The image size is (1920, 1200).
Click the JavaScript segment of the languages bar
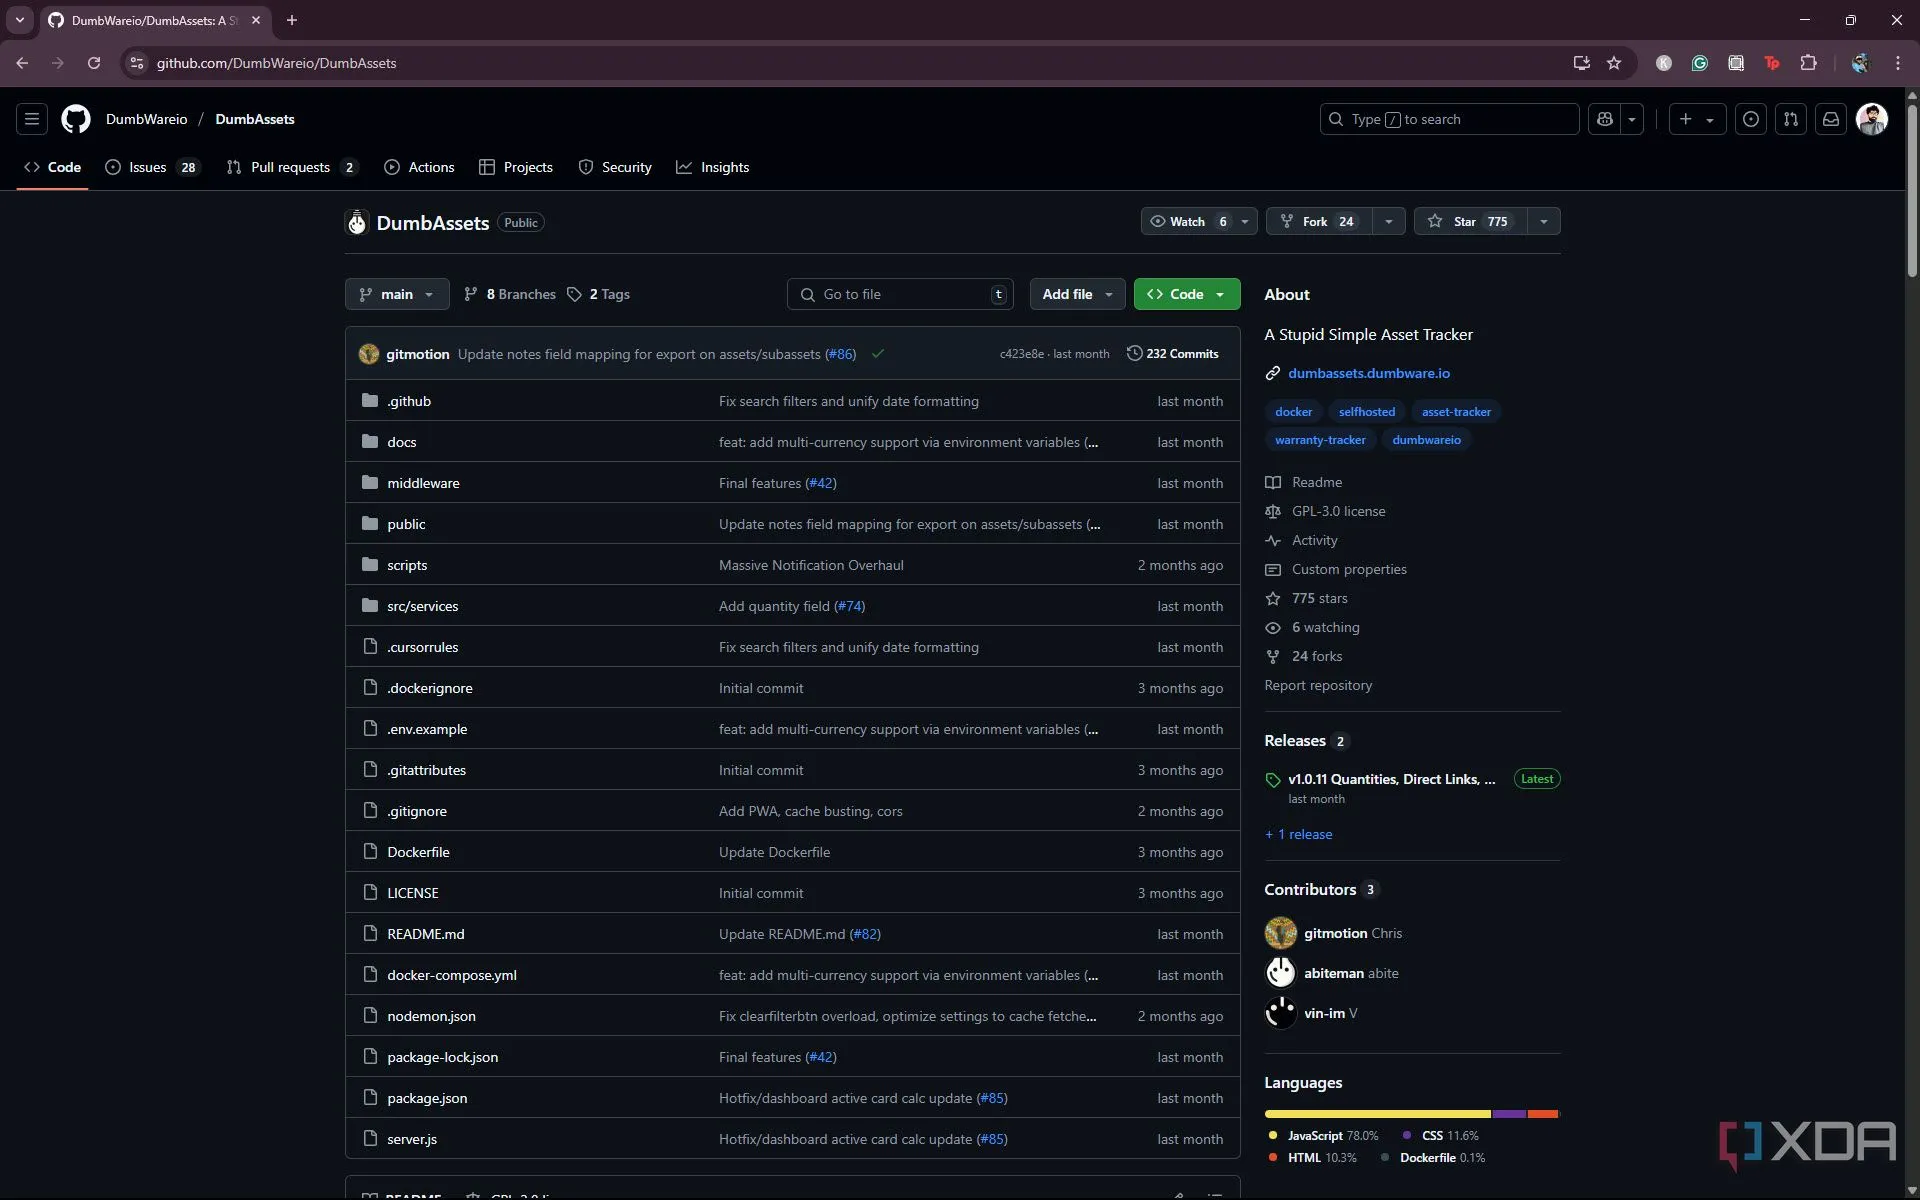[1376, 1113]
